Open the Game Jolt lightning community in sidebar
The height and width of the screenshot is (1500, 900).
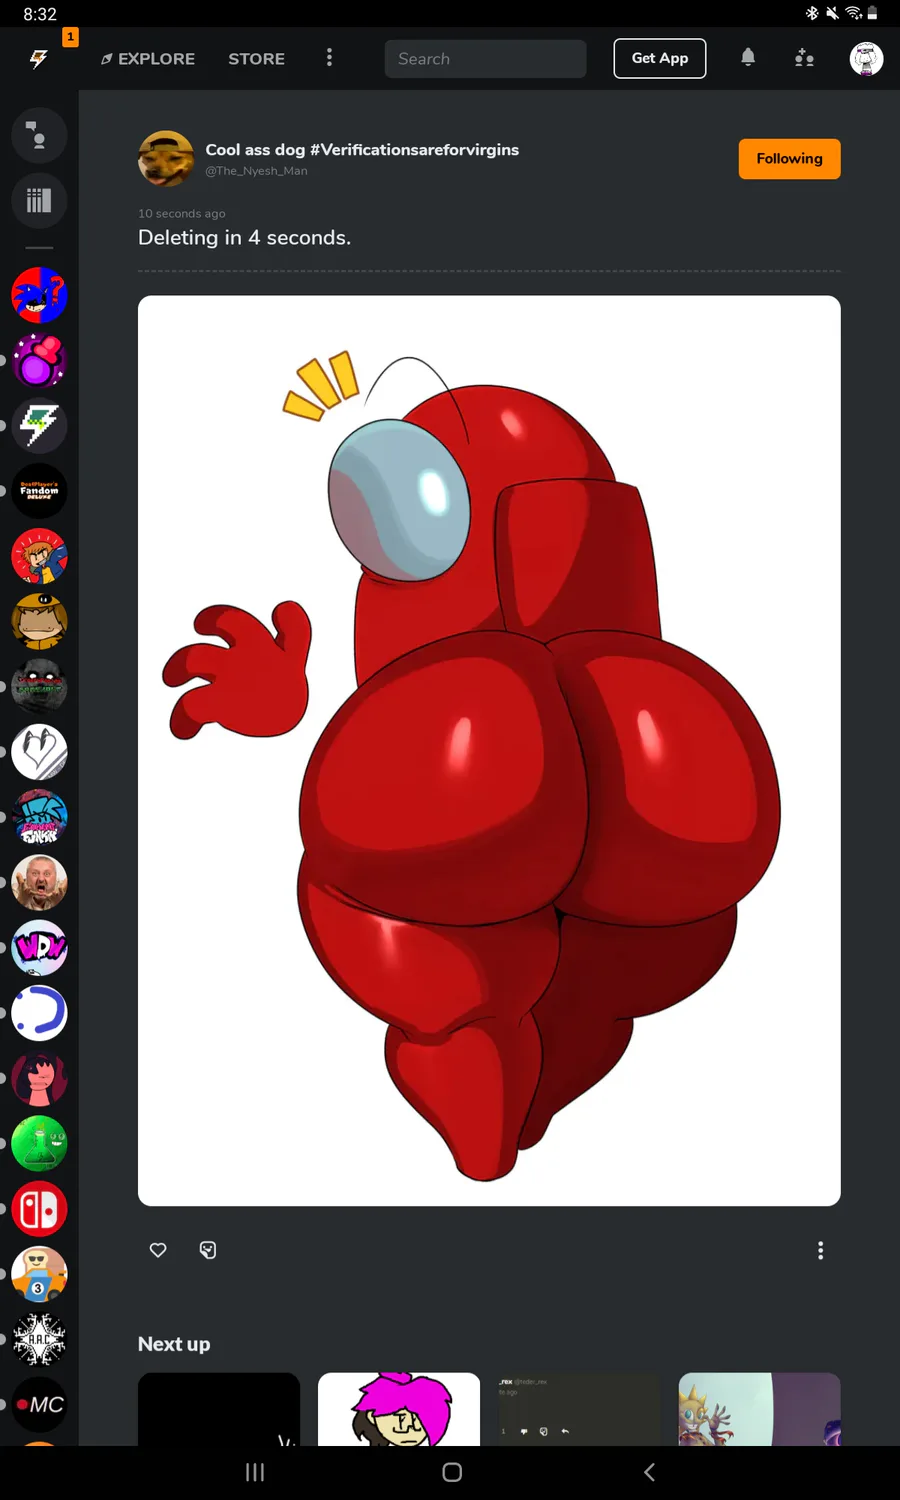pos(39,425)
